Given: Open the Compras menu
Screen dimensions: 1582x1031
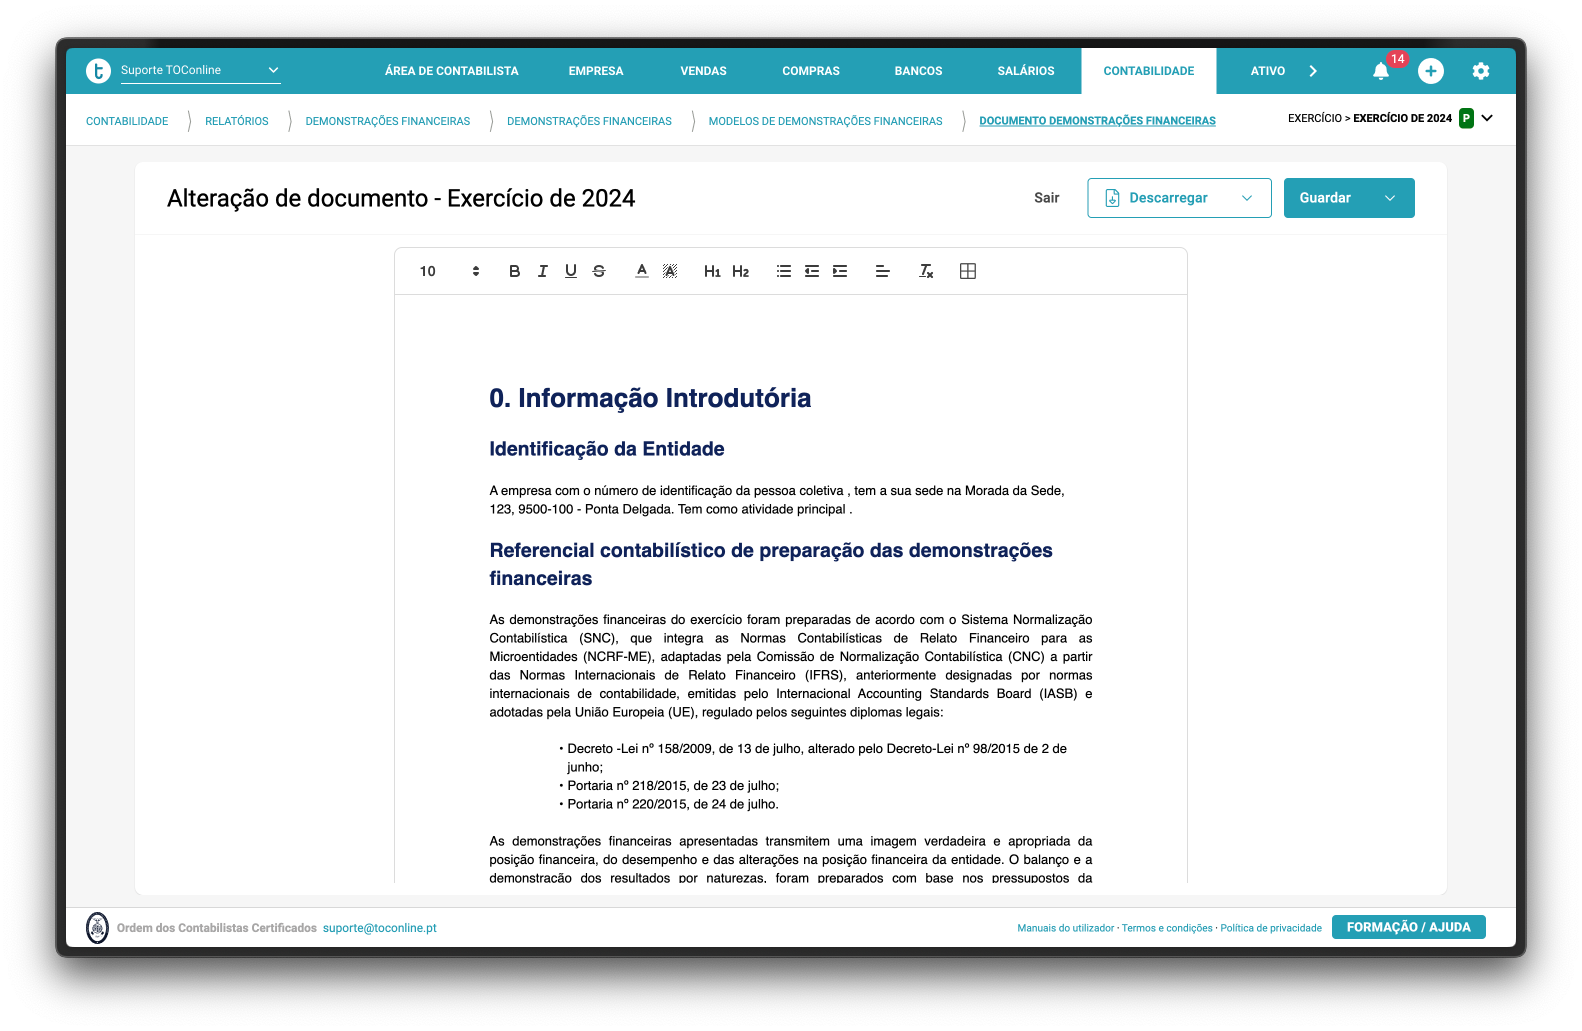Looking at the screenshot, I should [811, 71].
